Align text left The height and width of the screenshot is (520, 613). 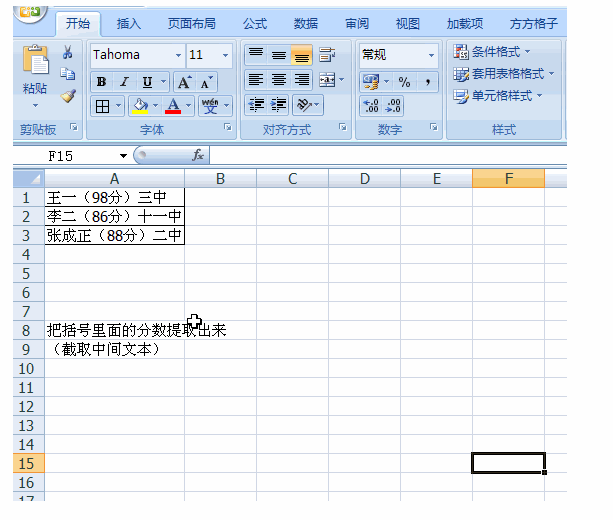point(256,80)
